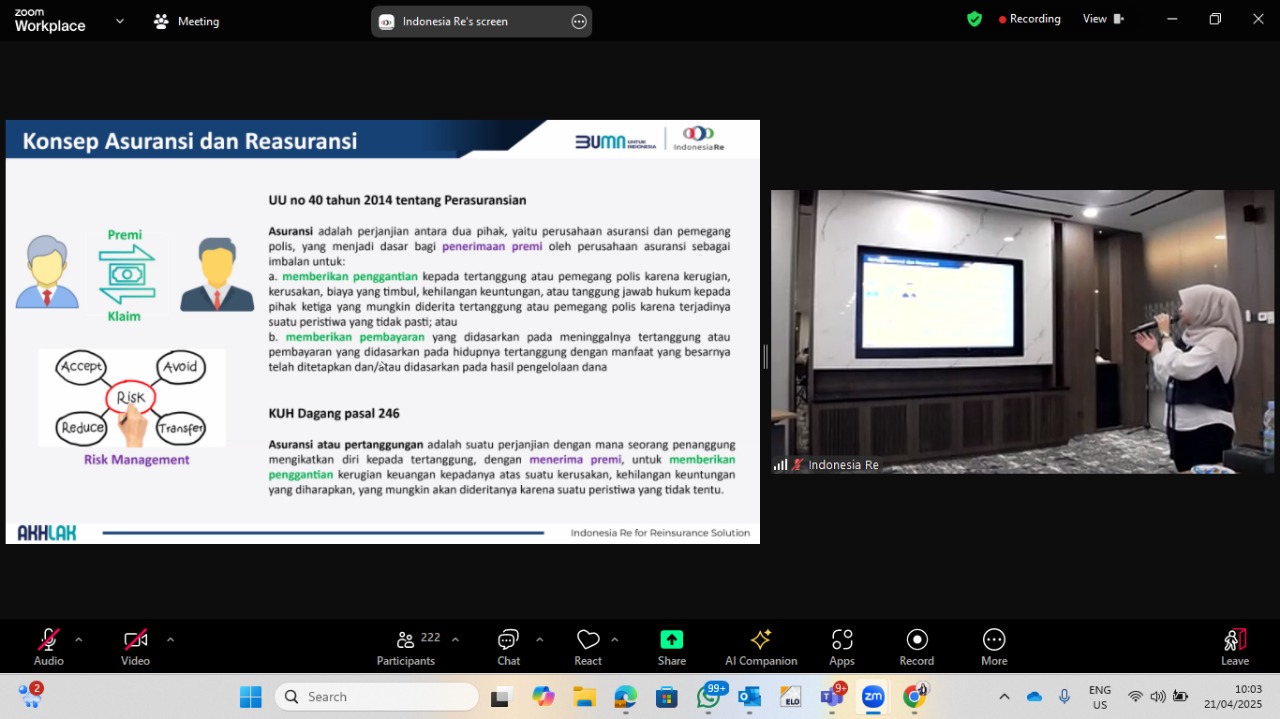This screenshot has width=1280, height=719.
Task: Open the React emoji icon
Action: point(588,640)
